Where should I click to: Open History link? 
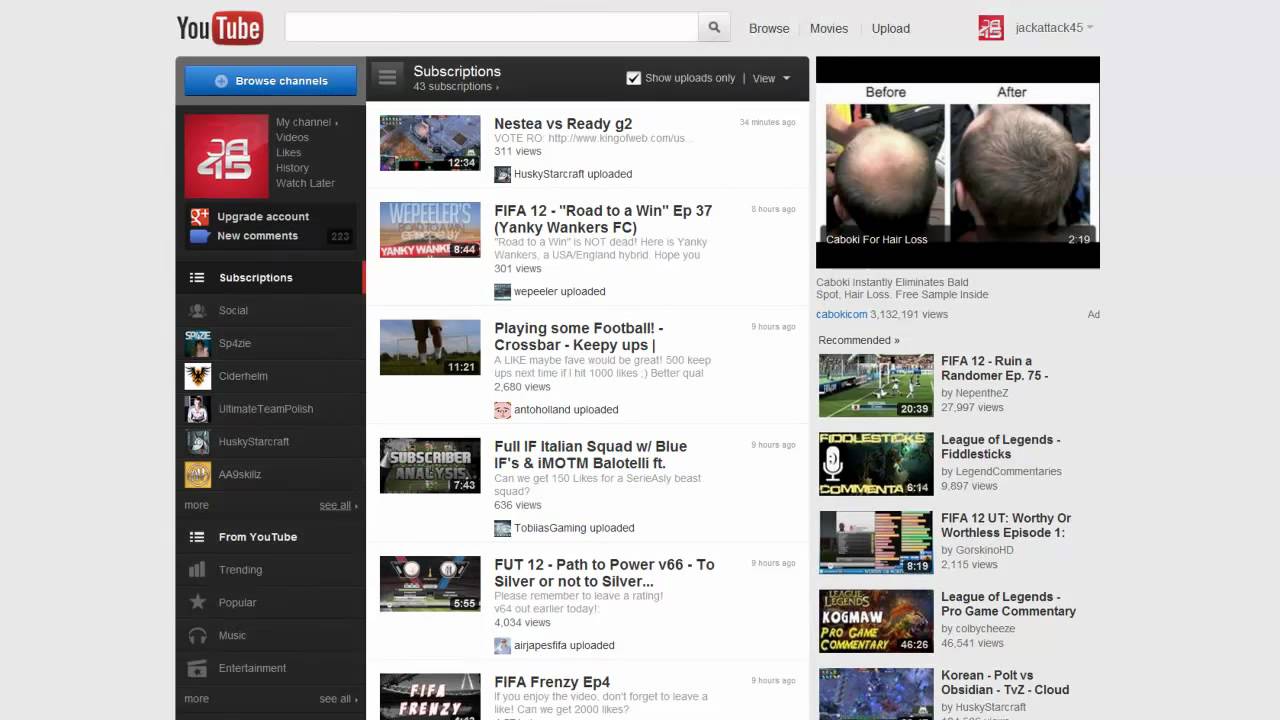pyautogui.click(x=292, y=168)
